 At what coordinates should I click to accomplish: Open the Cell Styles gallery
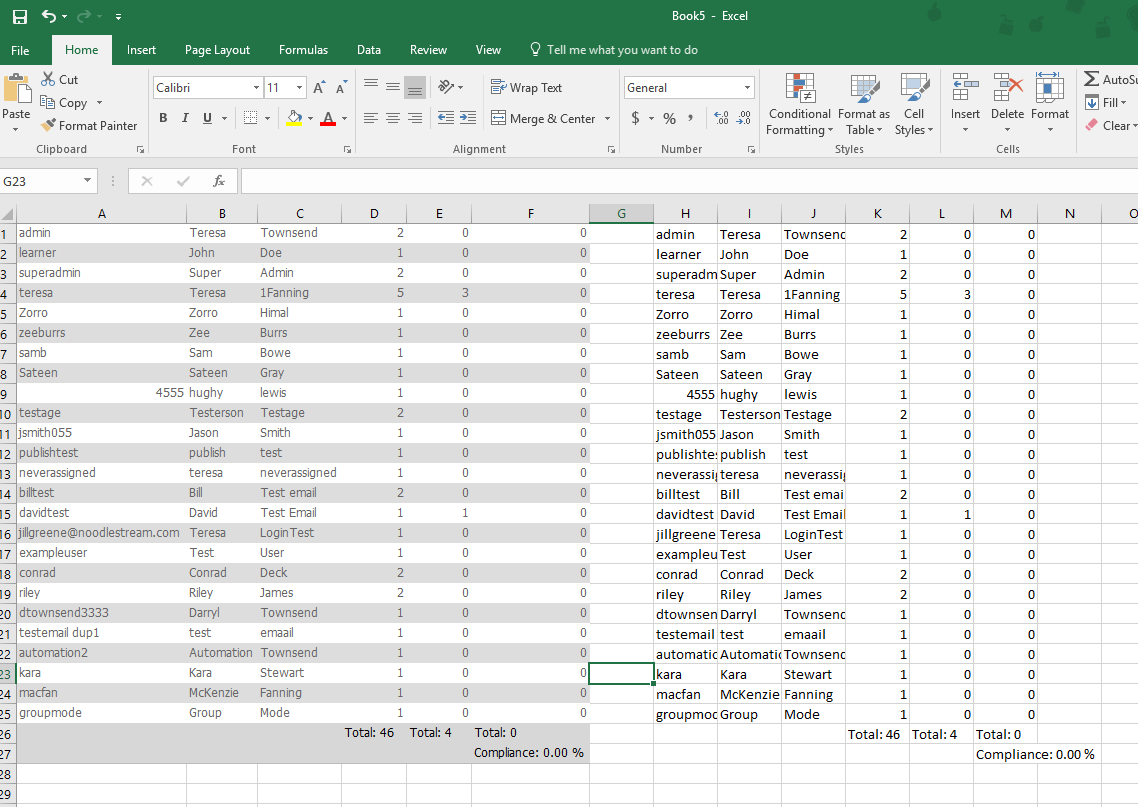tap(914, 105)
